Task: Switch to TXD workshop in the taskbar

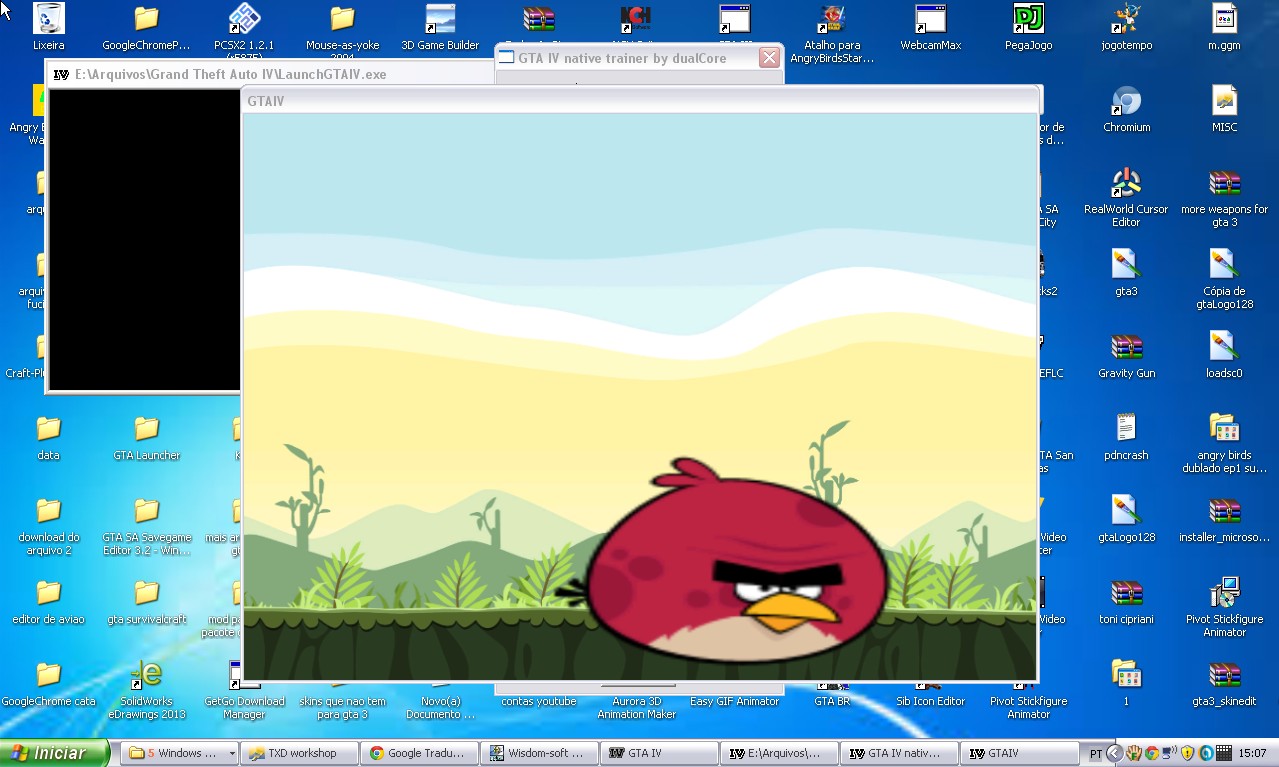Action: click(x=300, y=753)
